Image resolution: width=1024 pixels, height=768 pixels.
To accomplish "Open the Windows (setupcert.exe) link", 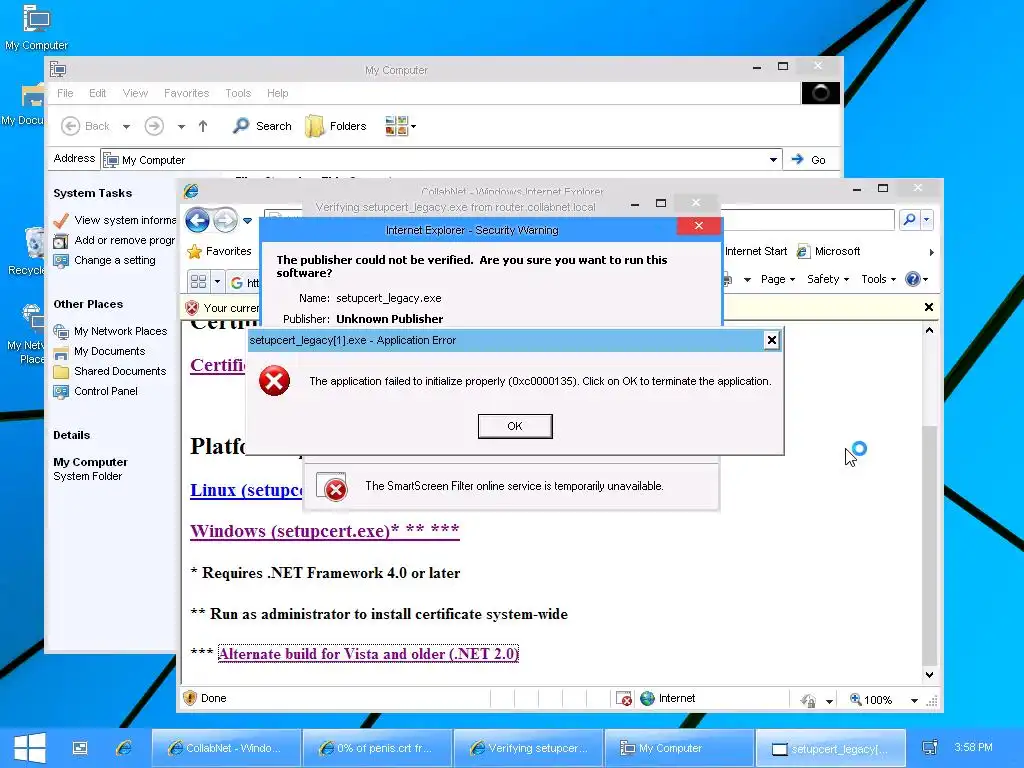I will (325, 530).
